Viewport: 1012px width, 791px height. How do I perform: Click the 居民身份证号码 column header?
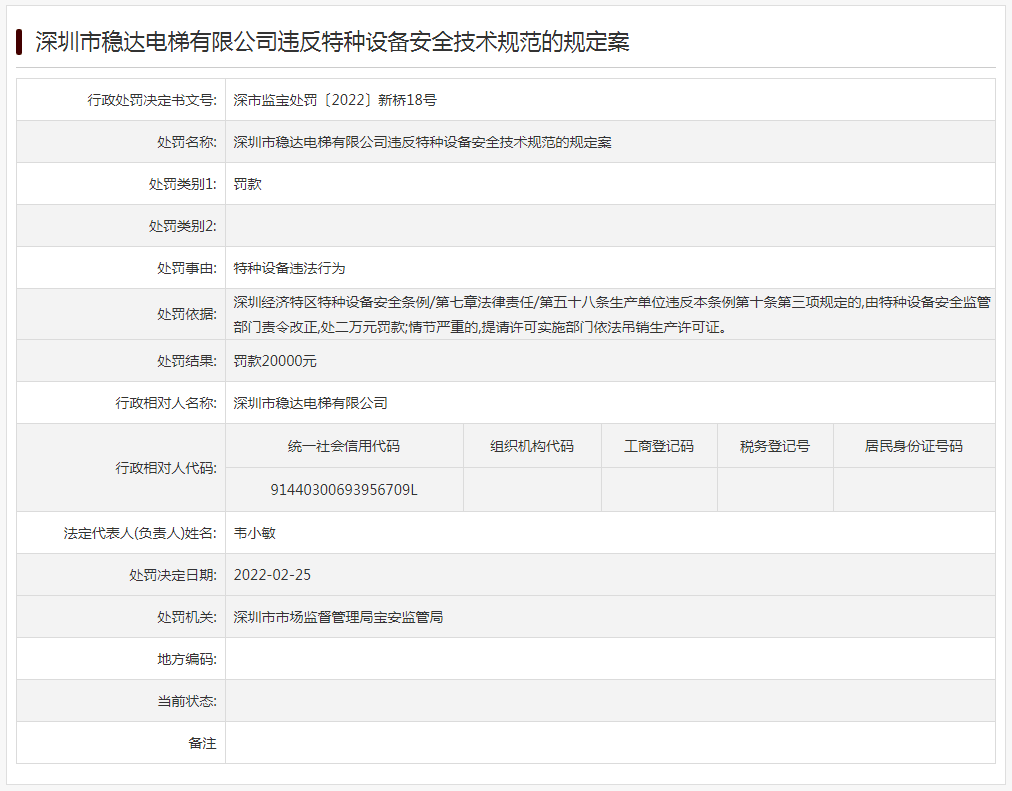914,446
